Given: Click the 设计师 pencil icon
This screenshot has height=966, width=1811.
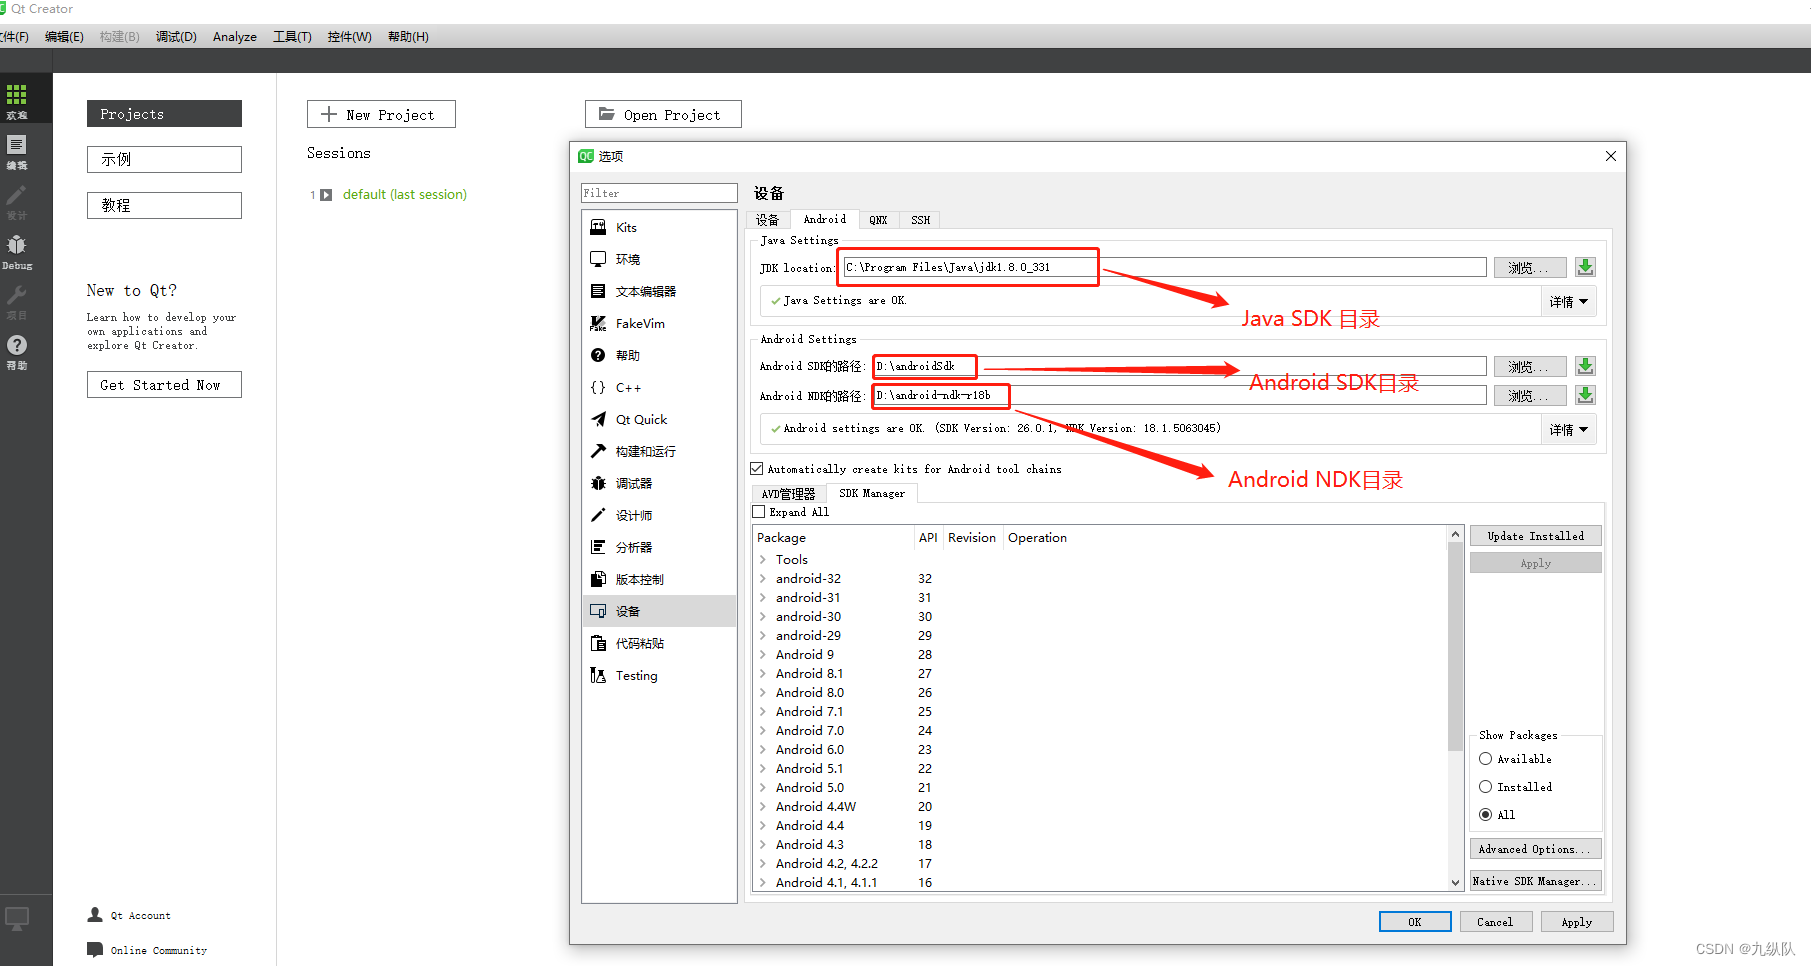Looking at the screenshot, I should 598,515.
